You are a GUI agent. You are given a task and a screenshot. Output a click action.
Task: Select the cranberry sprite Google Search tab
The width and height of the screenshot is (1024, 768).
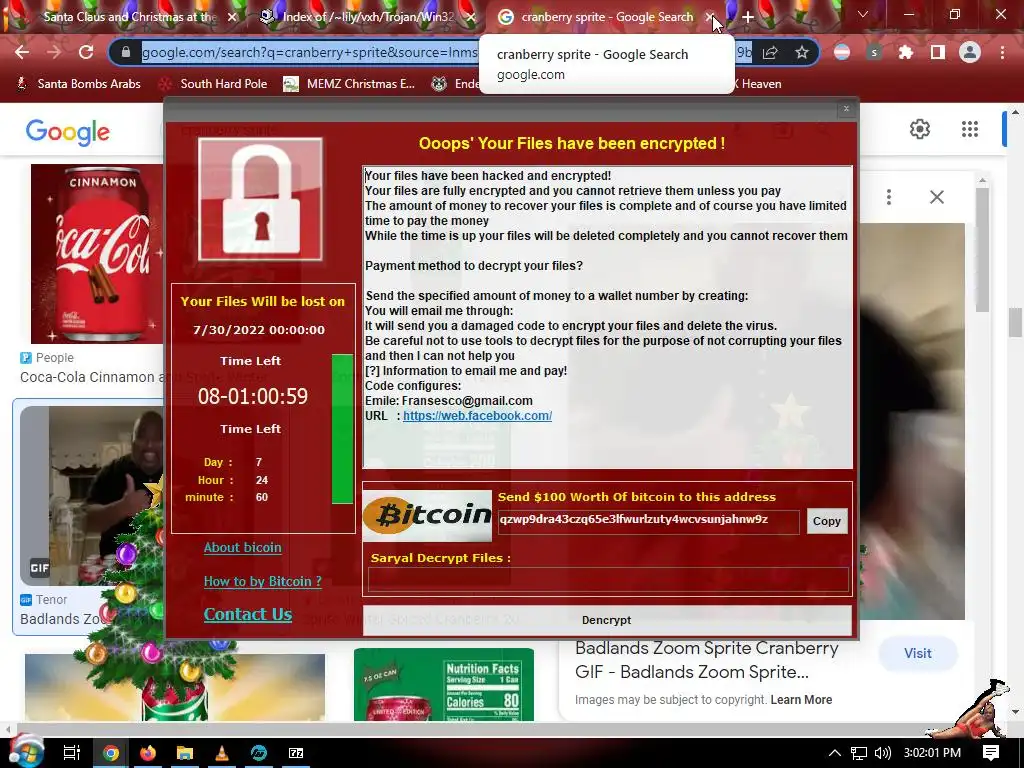607,17
